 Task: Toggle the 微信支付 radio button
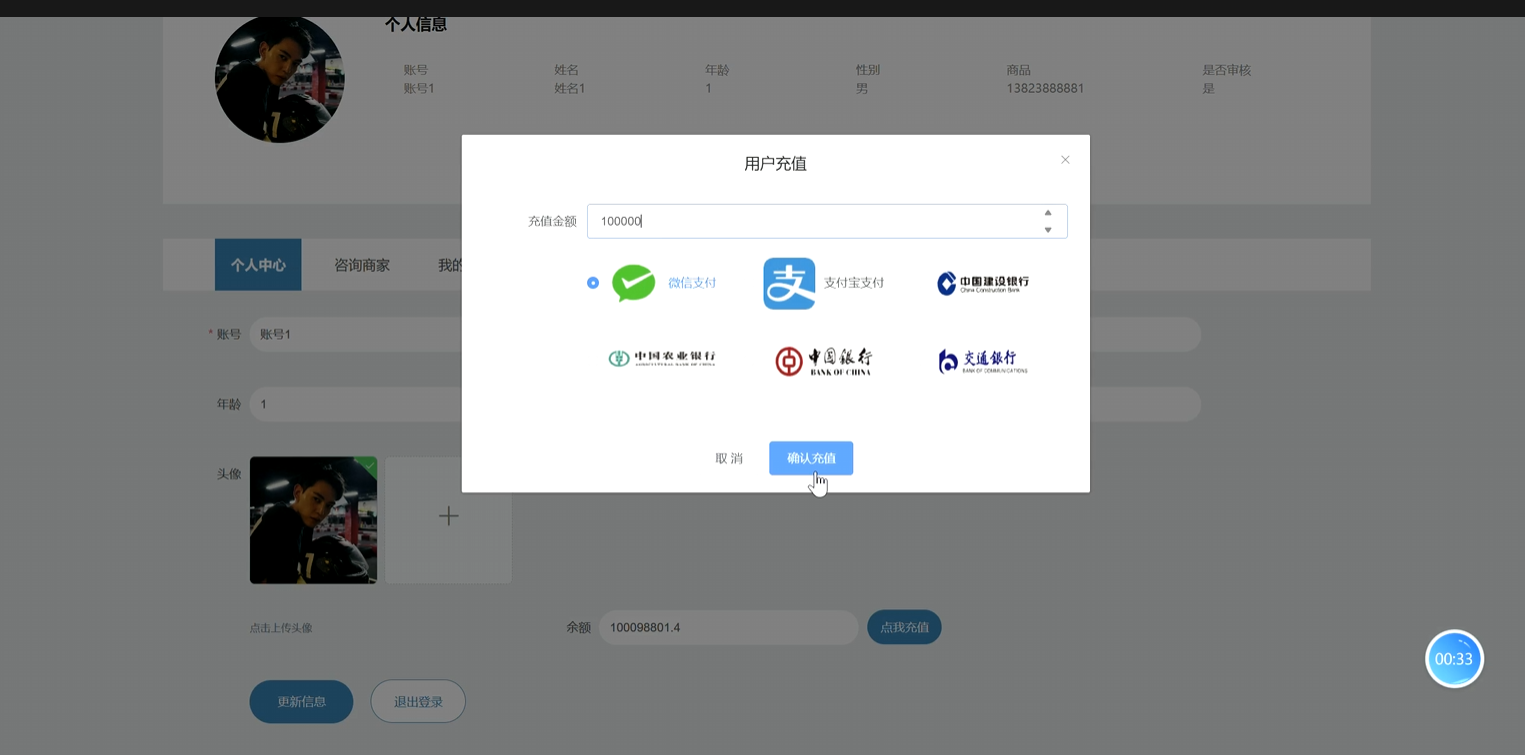point(593,283)
